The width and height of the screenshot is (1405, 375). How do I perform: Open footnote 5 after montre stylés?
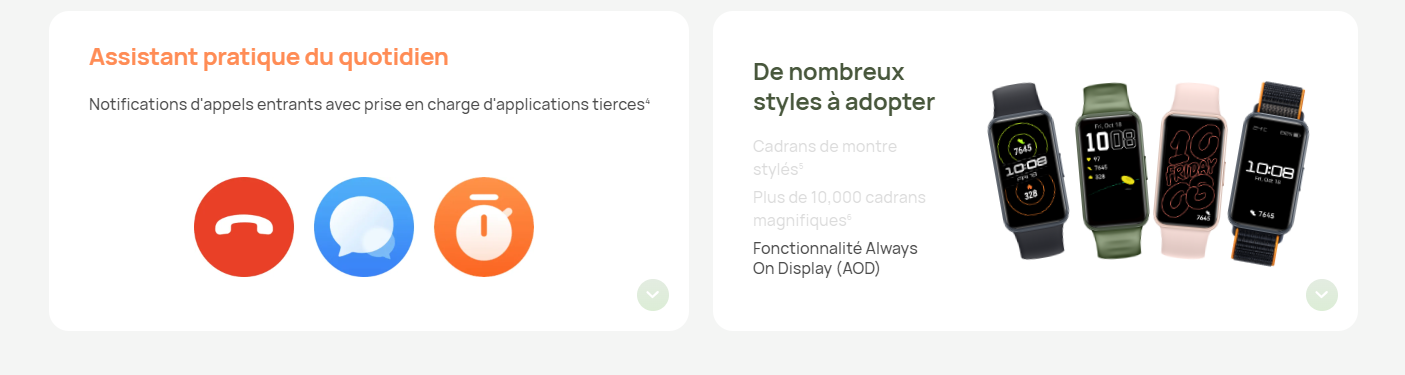(x=801, y=165)
